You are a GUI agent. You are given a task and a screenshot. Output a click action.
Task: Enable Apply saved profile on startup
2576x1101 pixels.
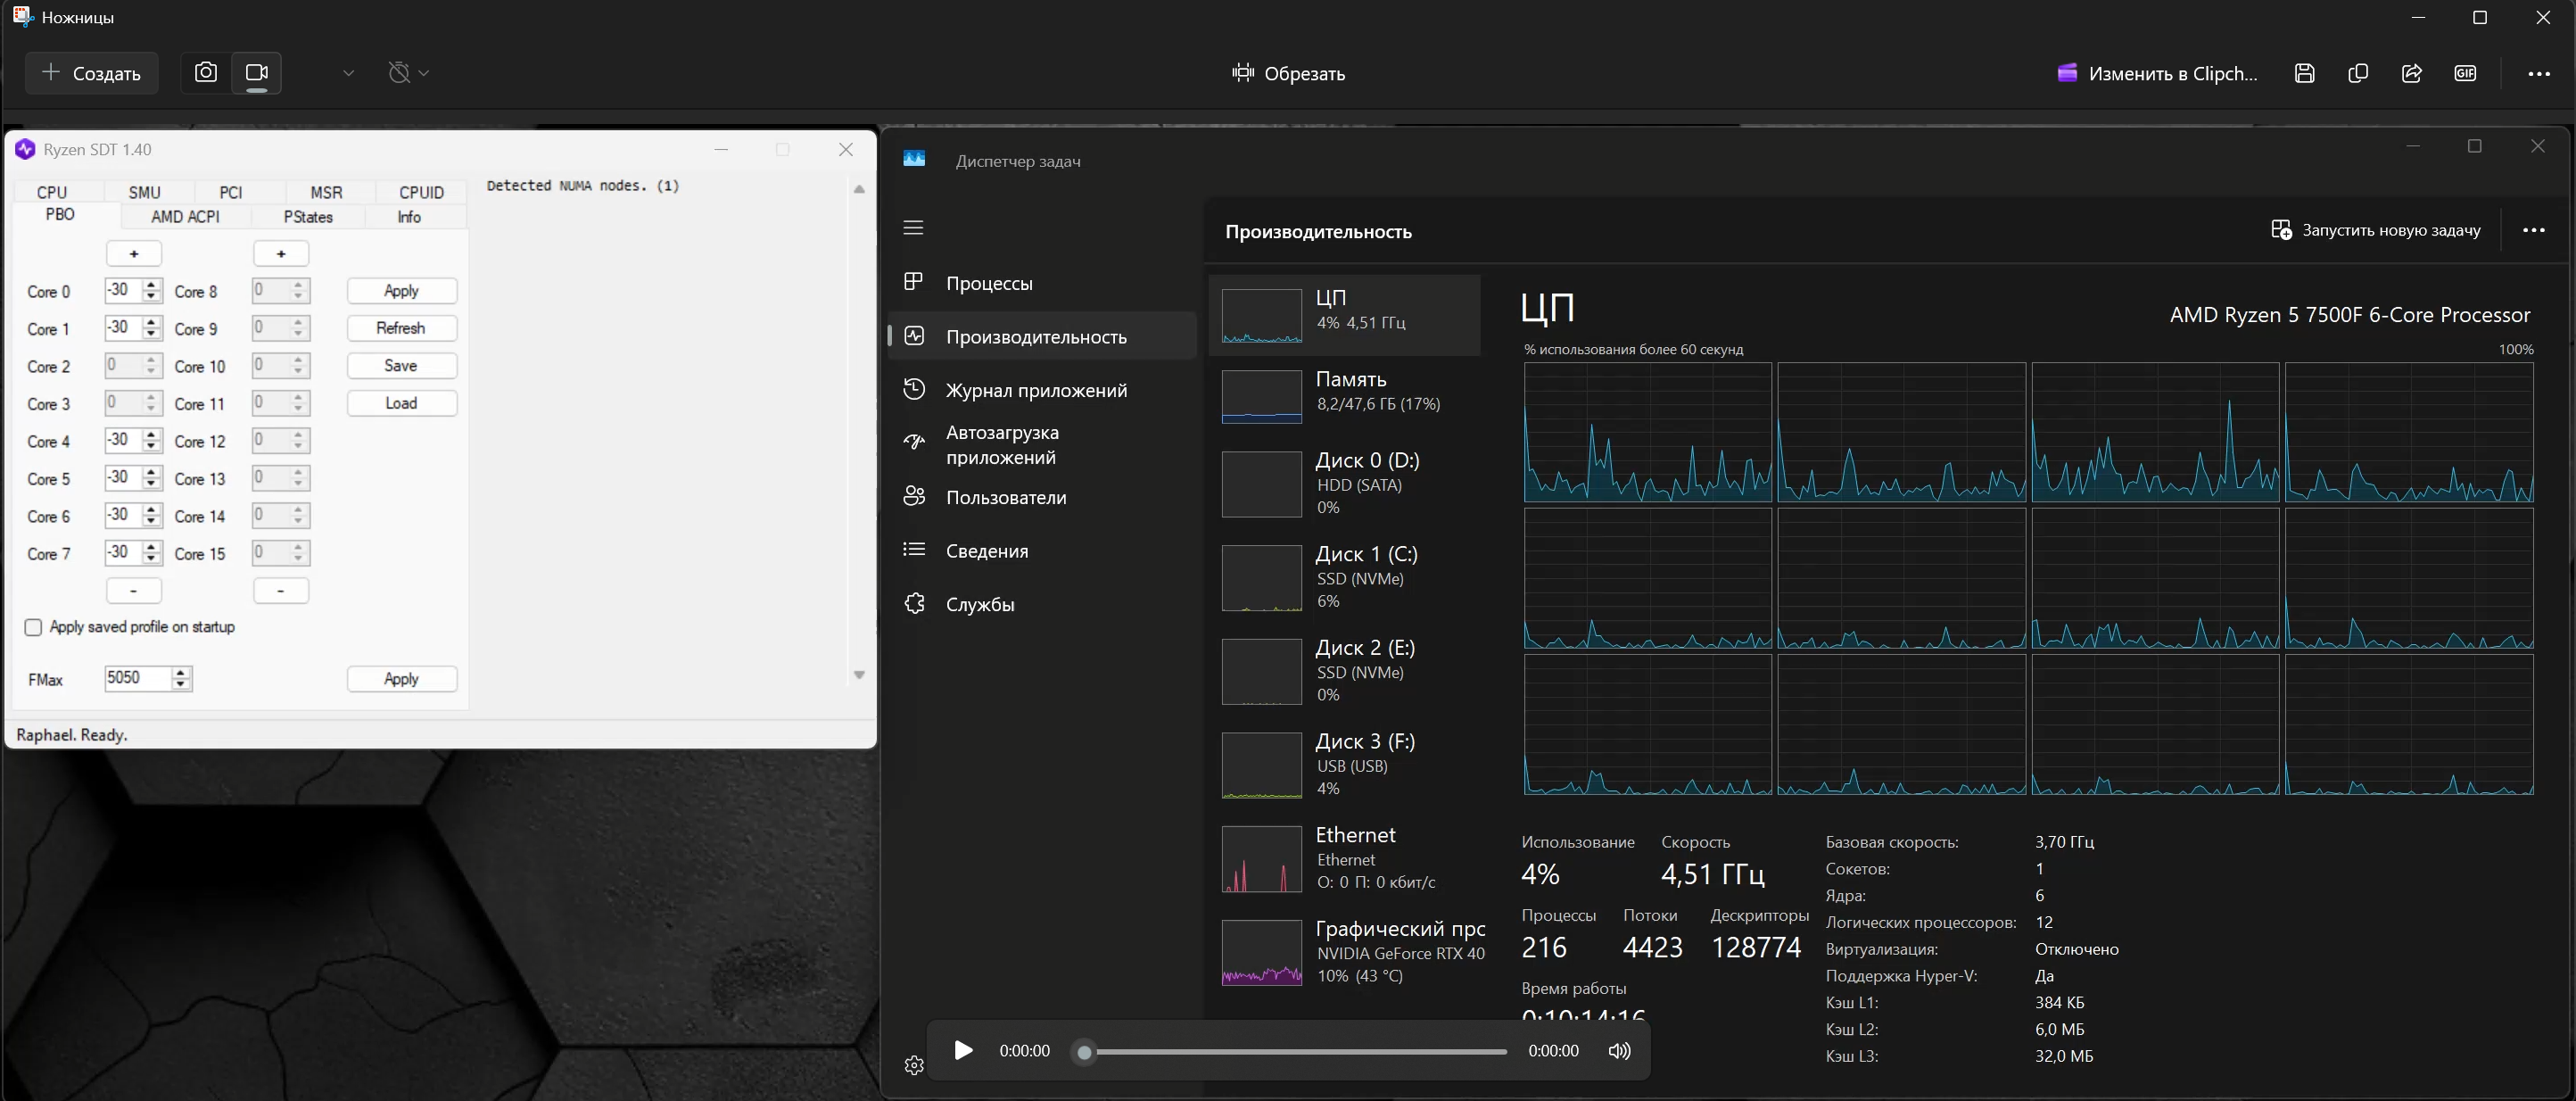tap(33, 628)
